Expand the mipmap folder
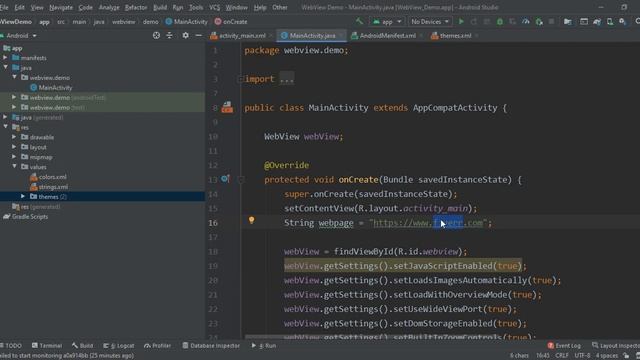Viewport: 640px width, 360px height. (14, 157)
